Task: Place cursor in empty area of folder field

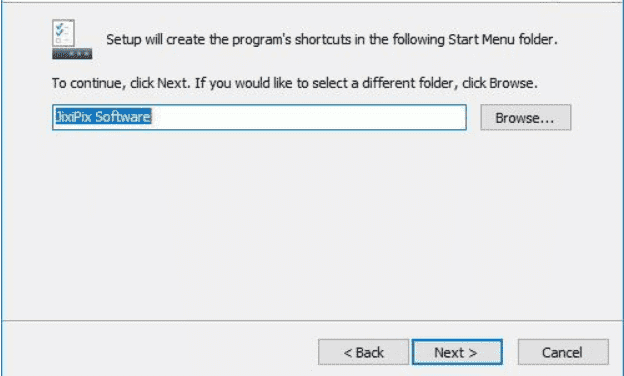Action: pos(308,117)
